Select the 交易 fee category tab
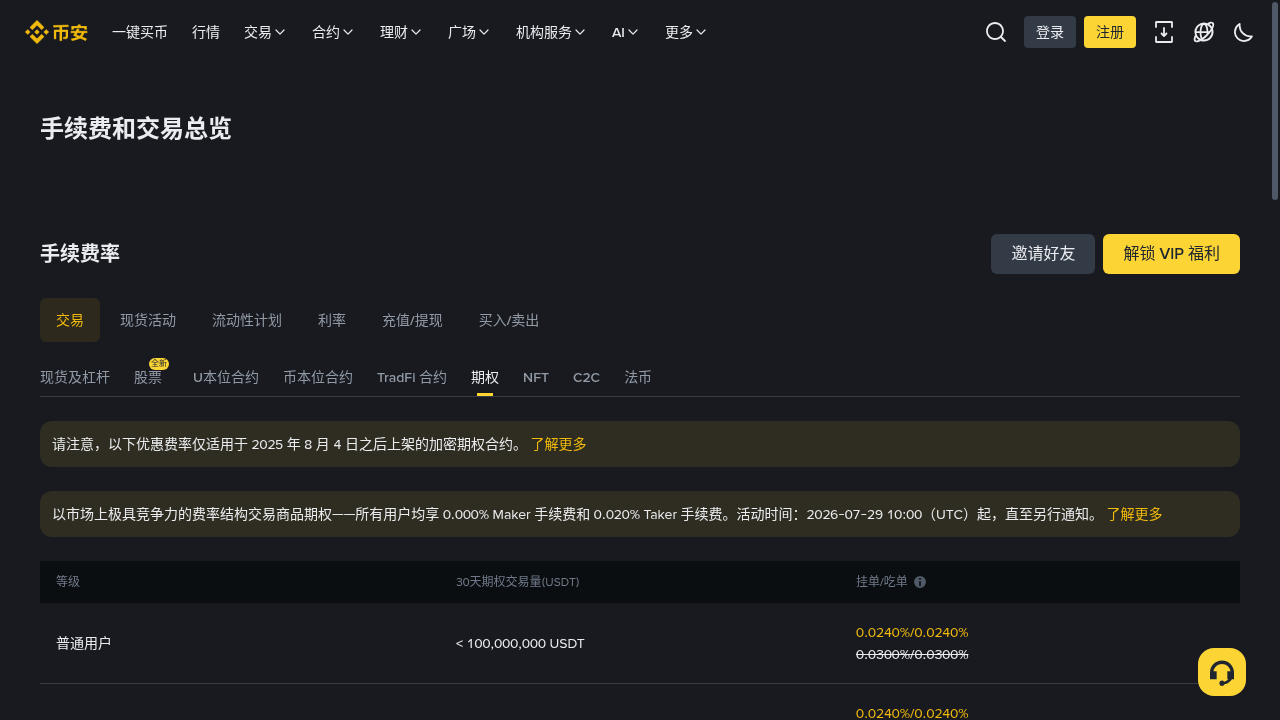The width and height of the screenshot is (1280, 720). (x=70, y=320)
